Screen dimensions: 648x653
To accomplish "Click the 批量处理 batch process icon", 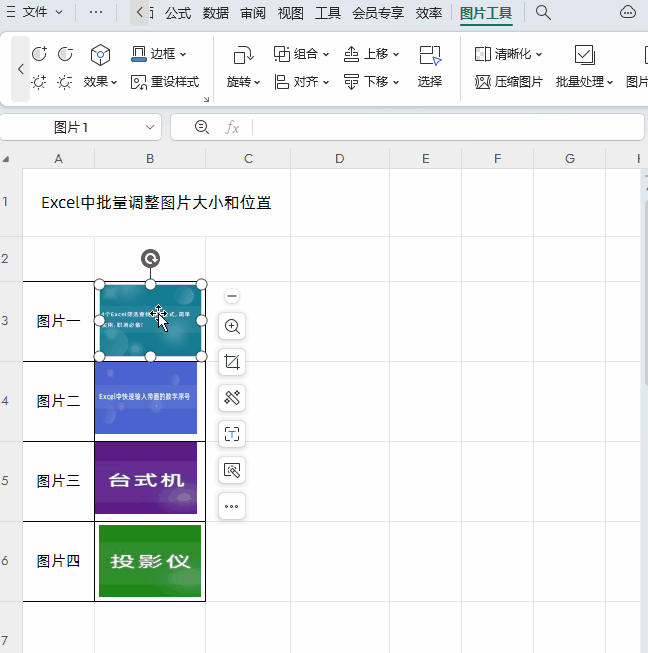I will pyautogui.click(x=585, y=55).
